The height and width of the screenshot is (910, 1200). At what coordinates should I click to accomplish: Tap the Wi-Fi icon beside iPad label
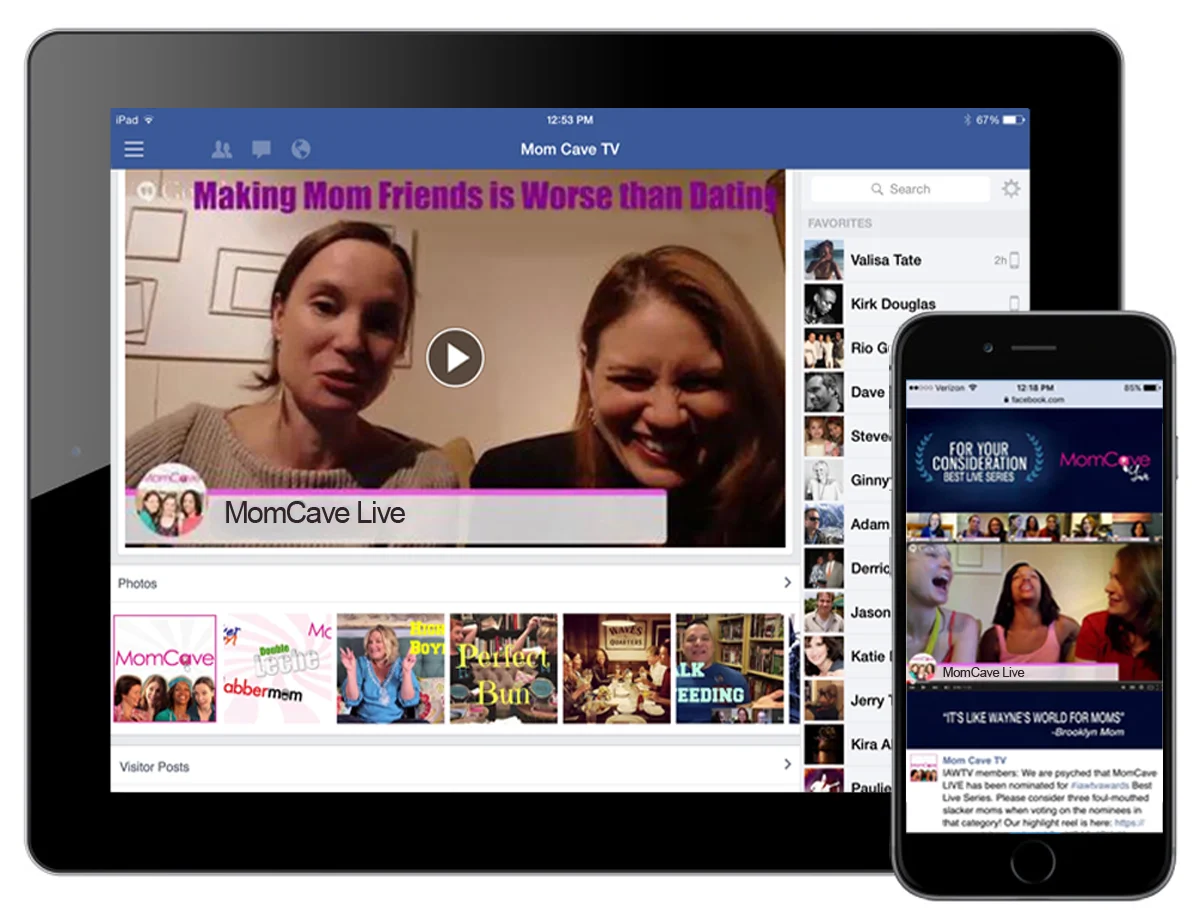click(x=149, y=120)
